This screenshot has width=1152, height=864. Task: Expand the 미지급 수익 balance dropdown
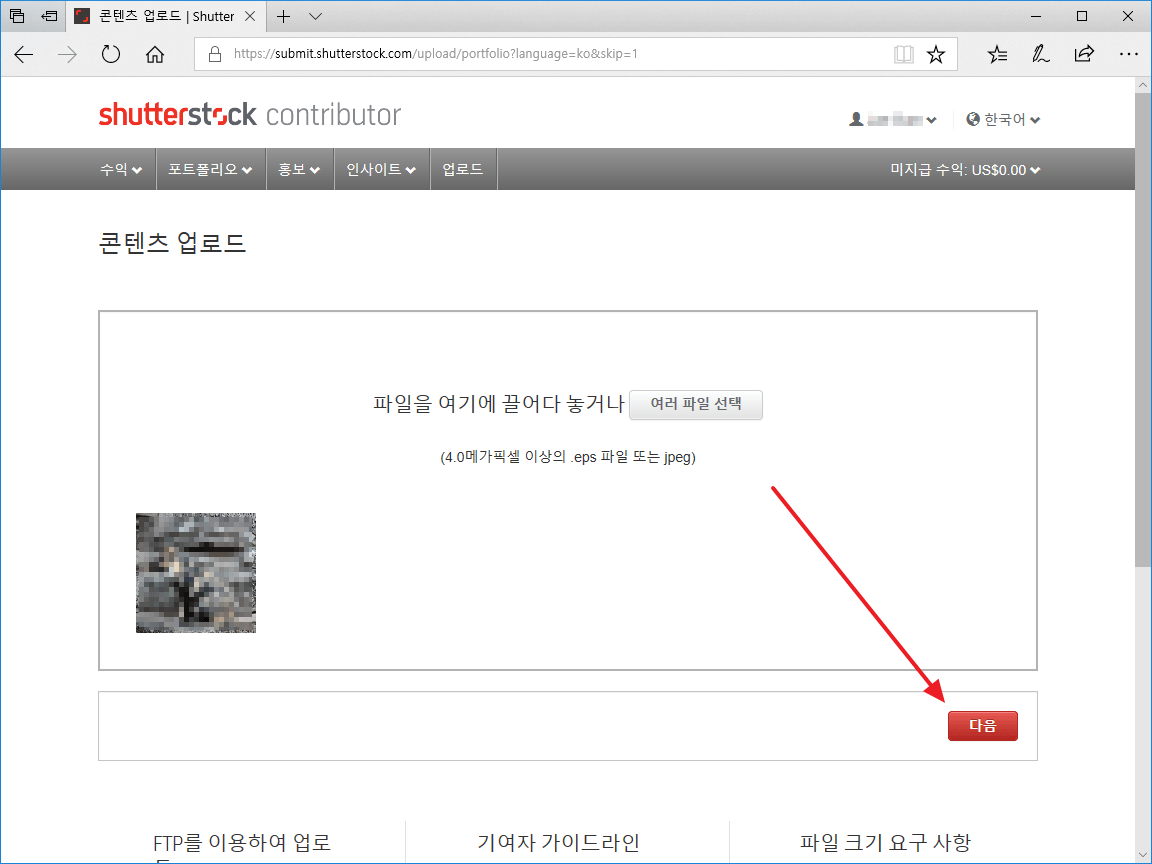coord(965,170)
